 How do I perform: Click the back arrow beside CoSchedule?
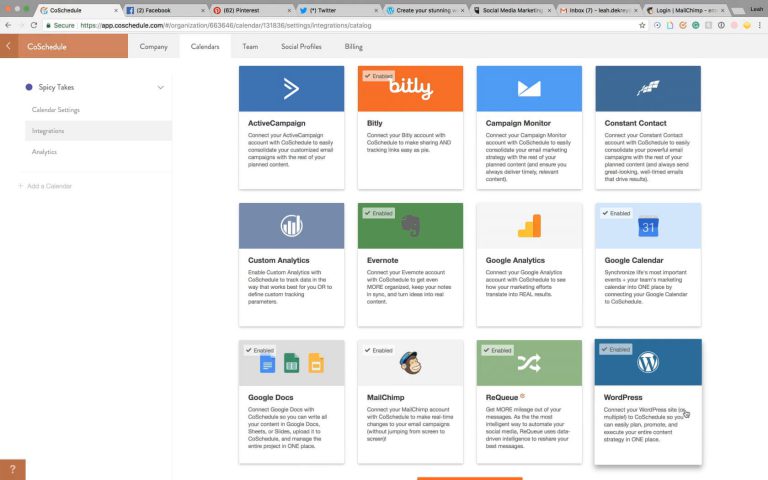click(8, 46)
